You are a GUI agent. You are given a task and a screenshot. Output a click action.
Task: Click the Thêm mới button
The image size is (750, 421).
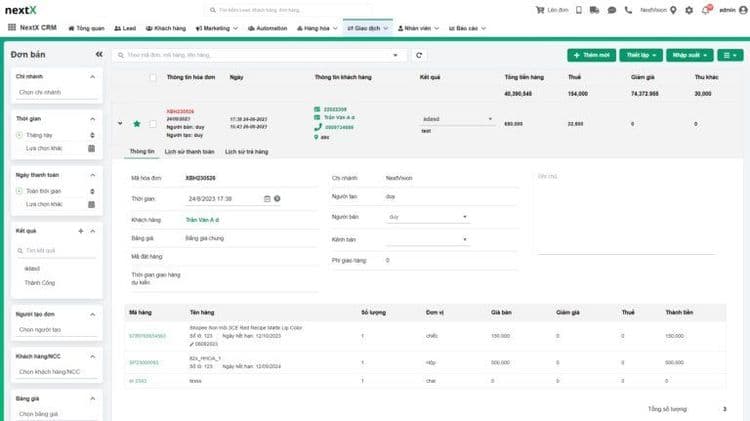point(590,55)
